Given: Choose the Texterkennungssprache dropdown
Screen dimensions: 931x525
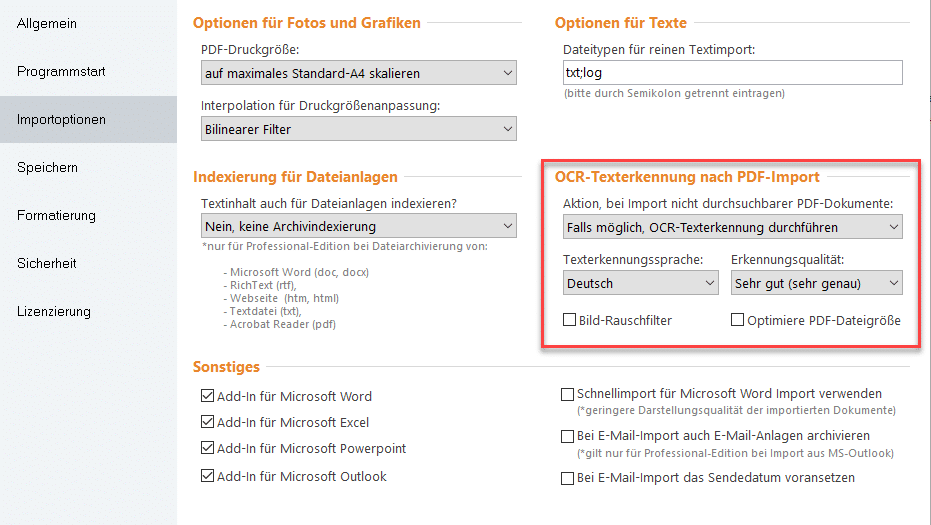Looking at the screenshot, I should [640, 283].
